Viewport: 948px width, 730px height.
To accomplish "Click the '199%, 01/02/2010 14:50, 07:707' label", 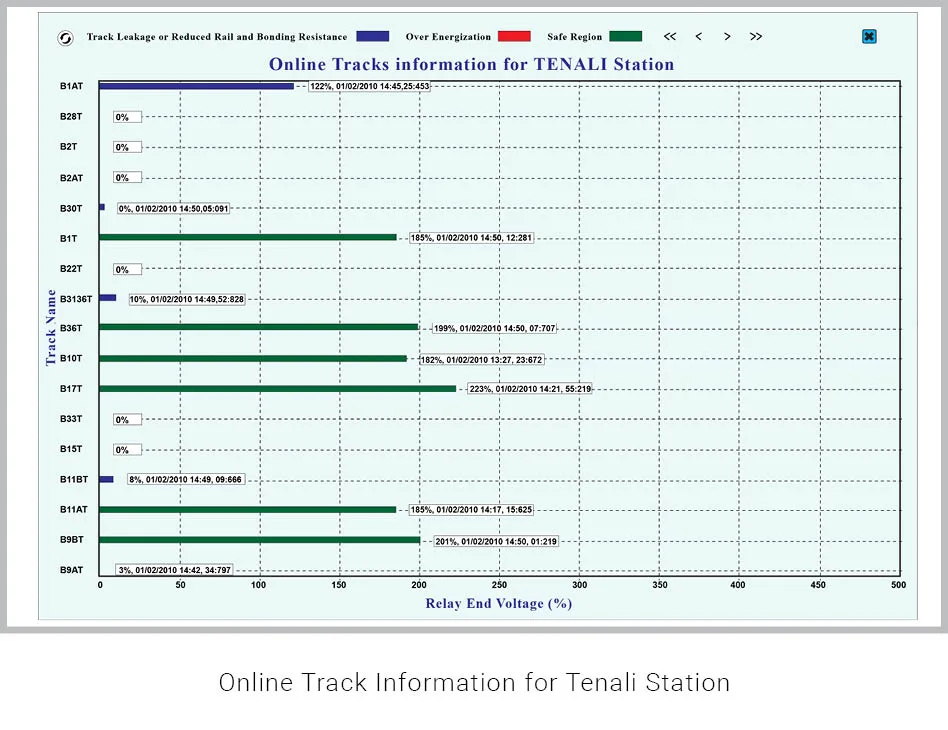I will point(495,328).
